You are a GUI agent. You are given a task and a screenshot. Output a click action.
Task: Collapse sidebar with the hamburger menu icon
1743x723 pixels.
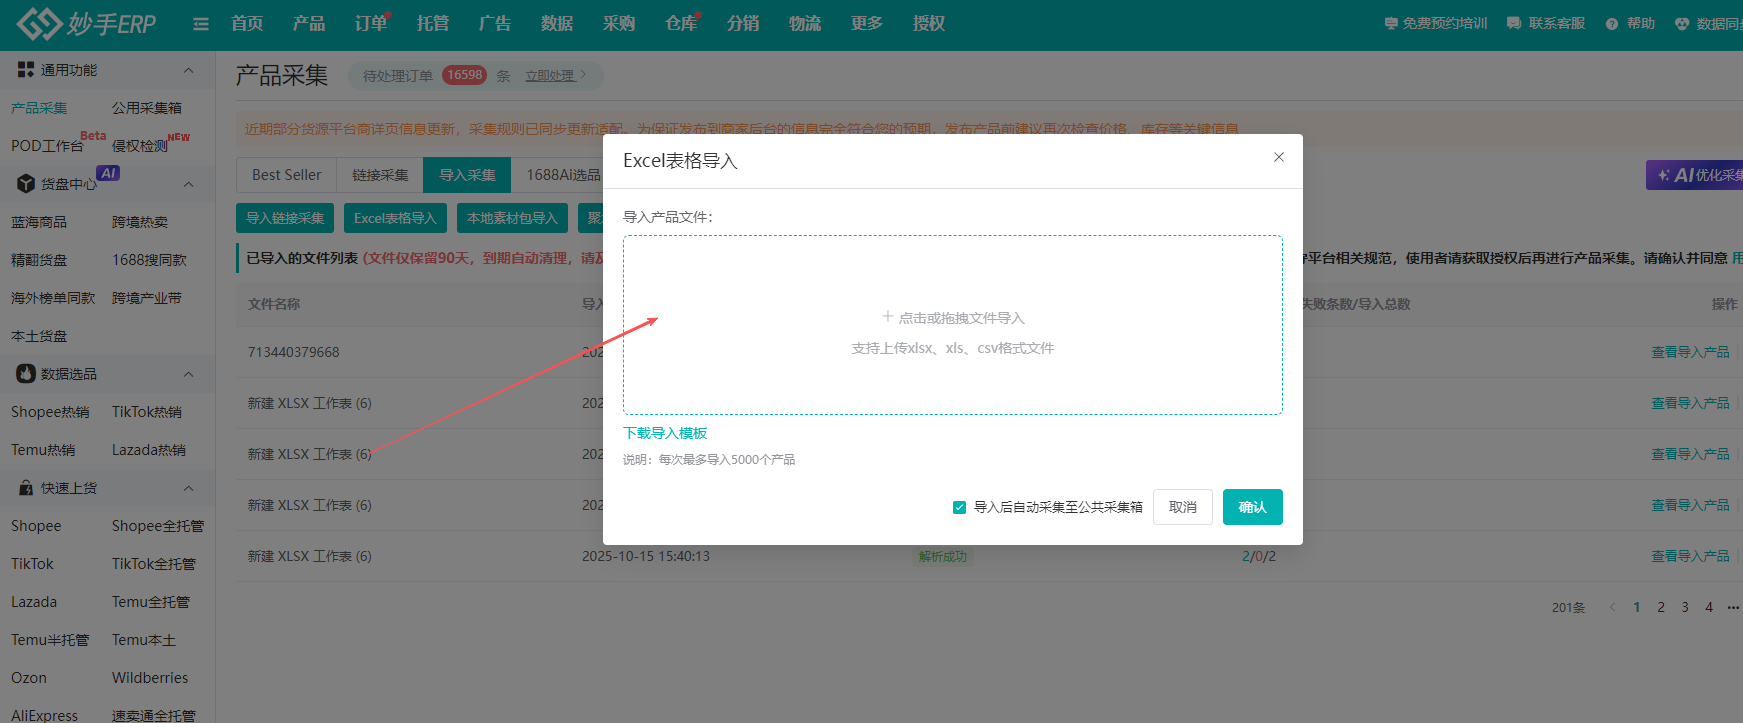click(x=201, y=24)
